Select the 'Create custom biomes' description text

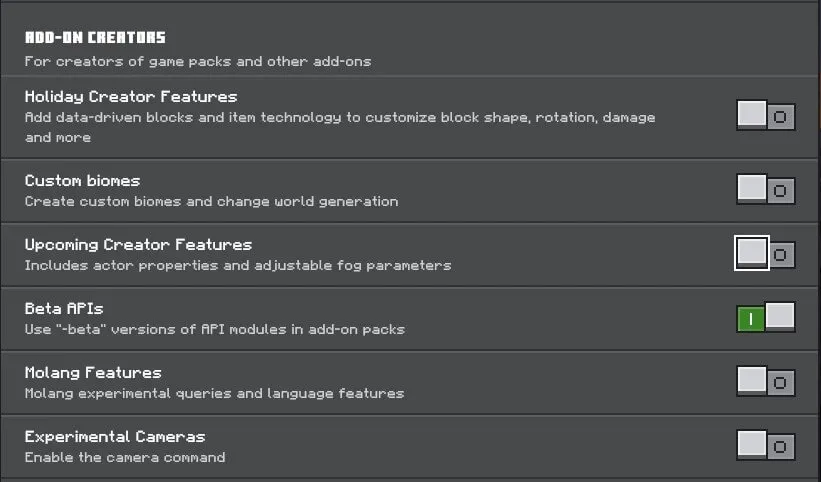point(212,201)
